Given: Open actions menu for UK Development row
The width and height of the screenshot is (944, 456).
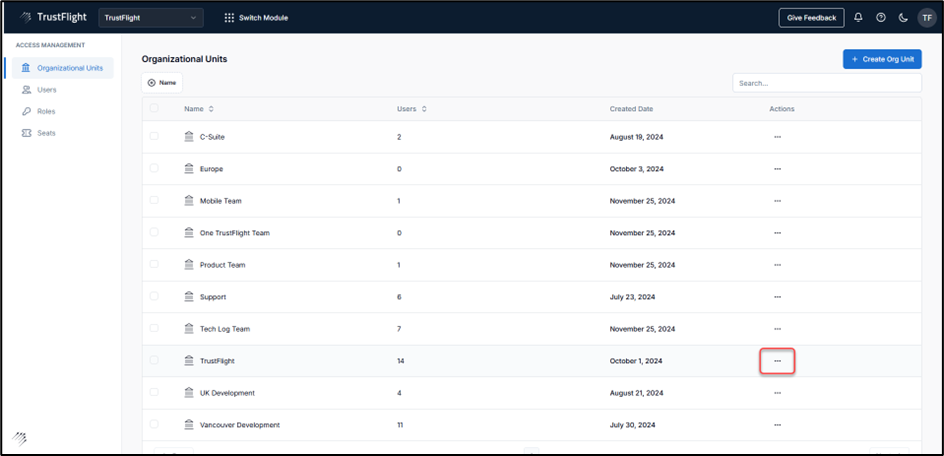Looking at the screenshot, I should pos(777,393).
